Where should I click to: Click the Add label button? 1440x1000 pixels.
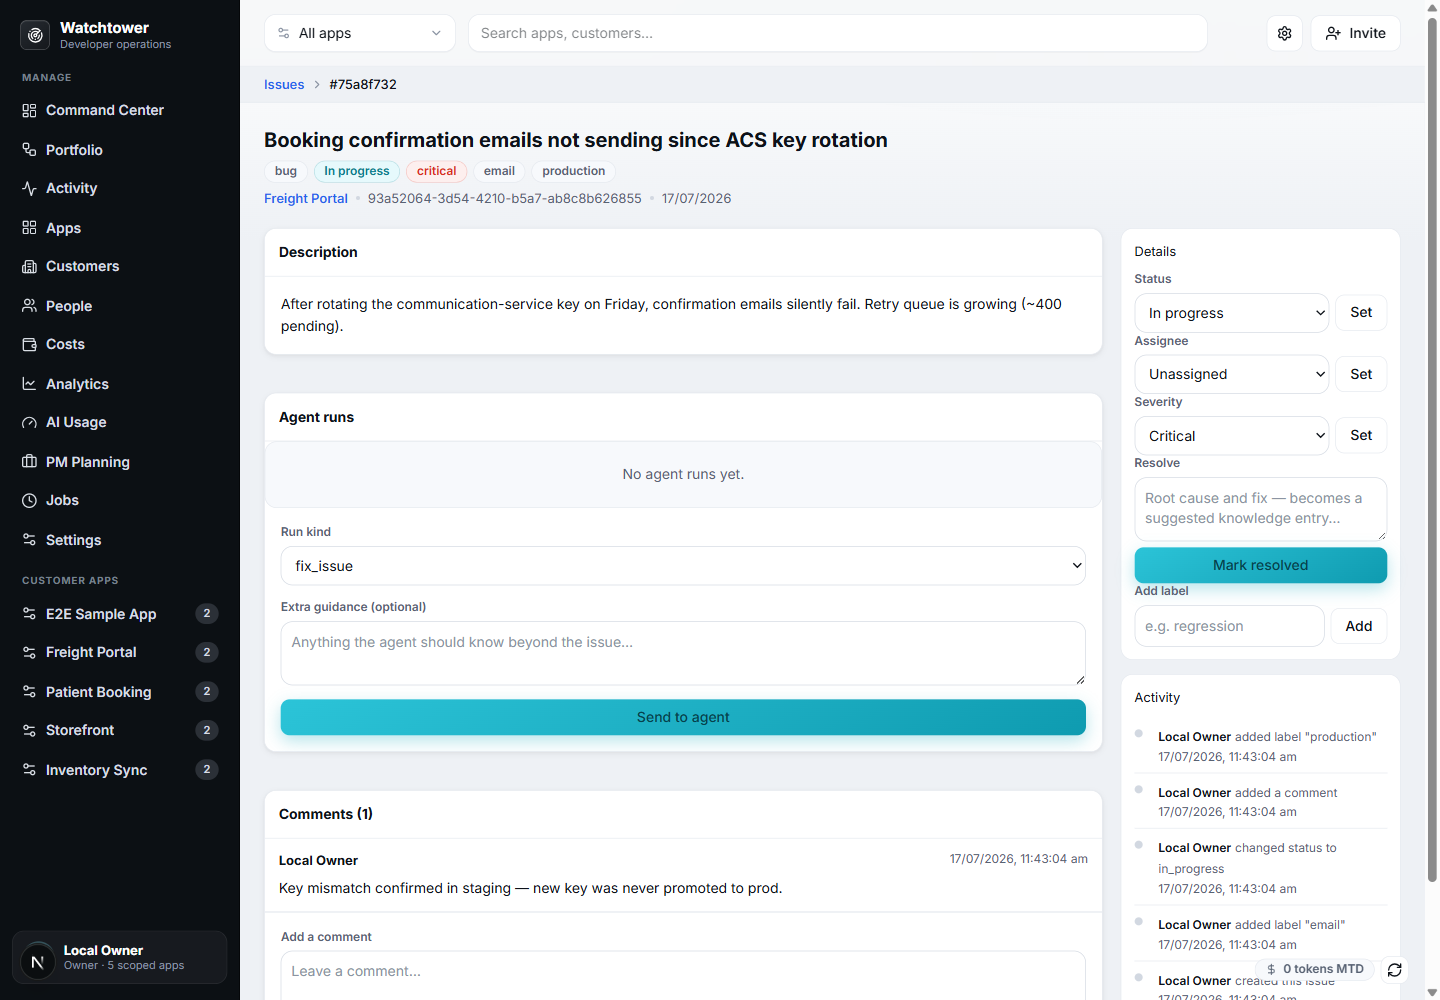(1359, 626)
